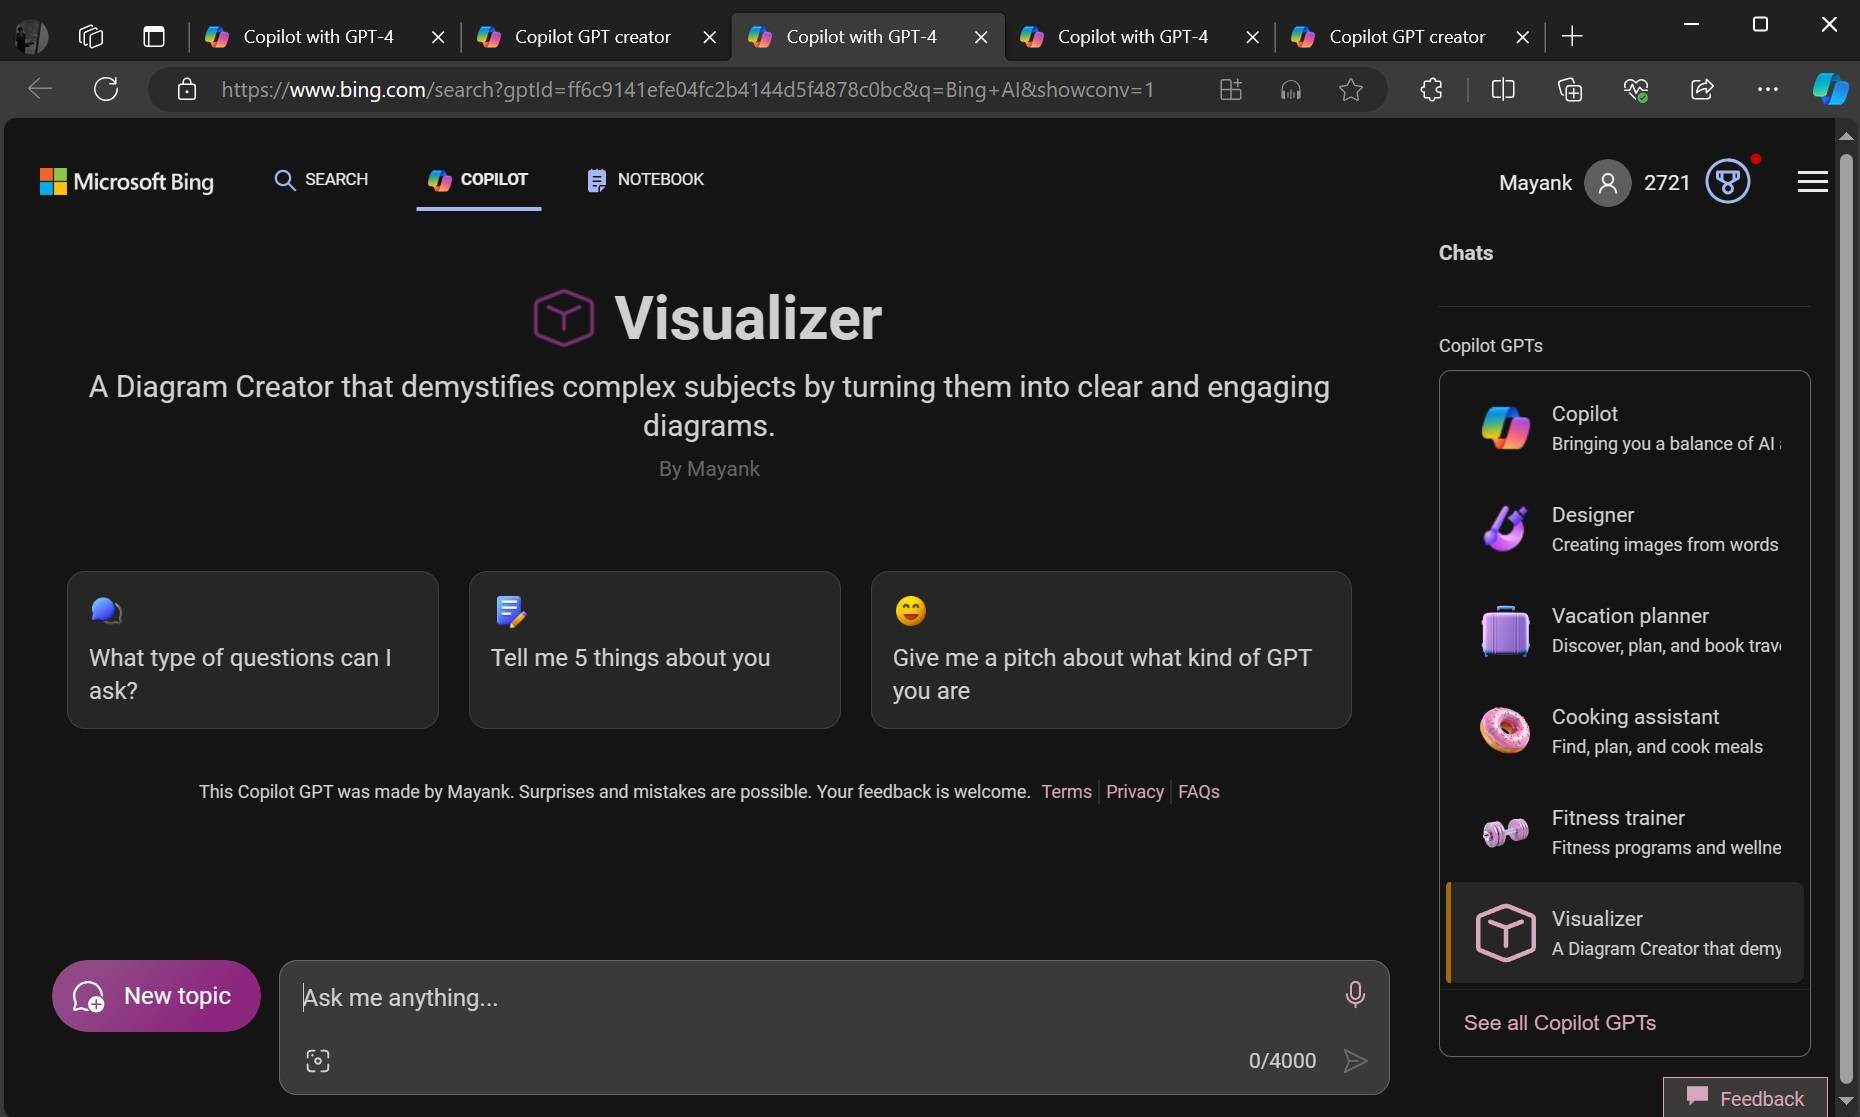Use the microphone voice input icon
The image size is (1860, 1117).
tap(1355, 994)
